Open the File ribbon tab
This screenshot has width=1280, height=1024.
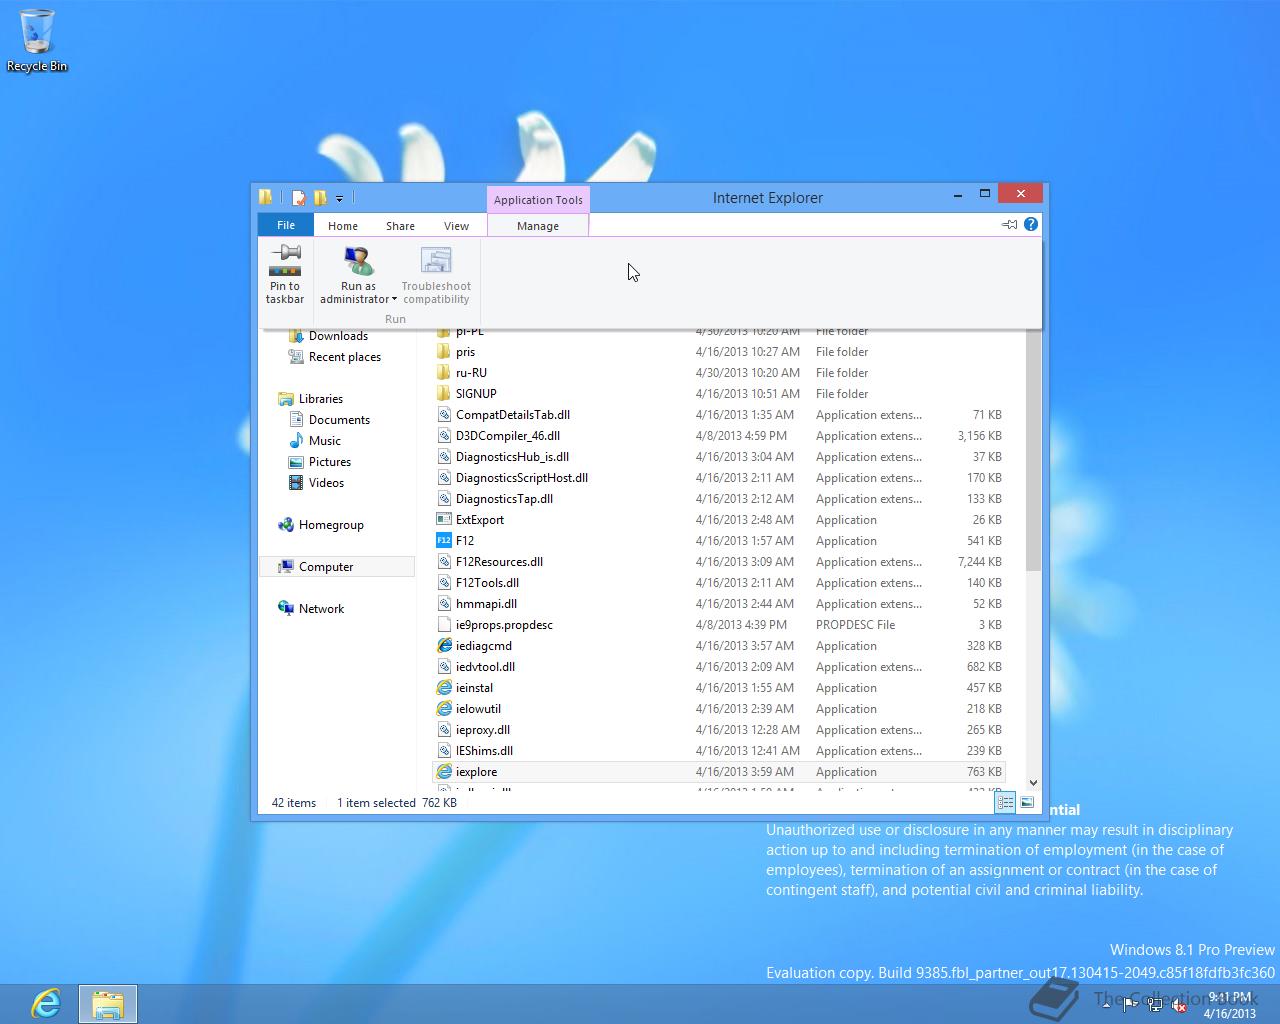click(286, 225)
